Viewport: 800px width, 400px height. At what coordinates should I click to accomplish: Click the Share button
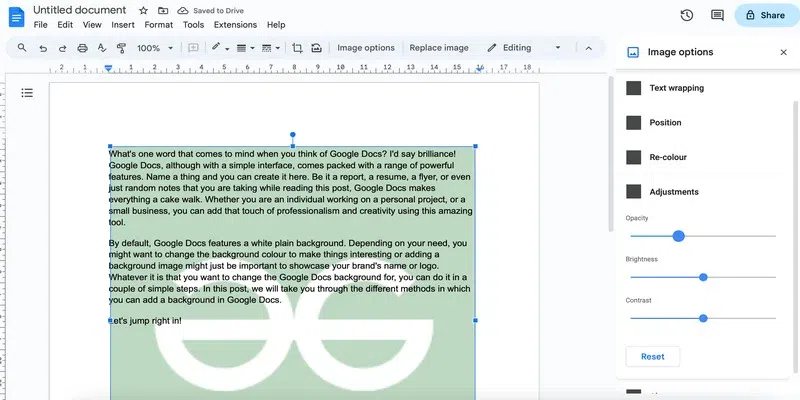point(767,15)
